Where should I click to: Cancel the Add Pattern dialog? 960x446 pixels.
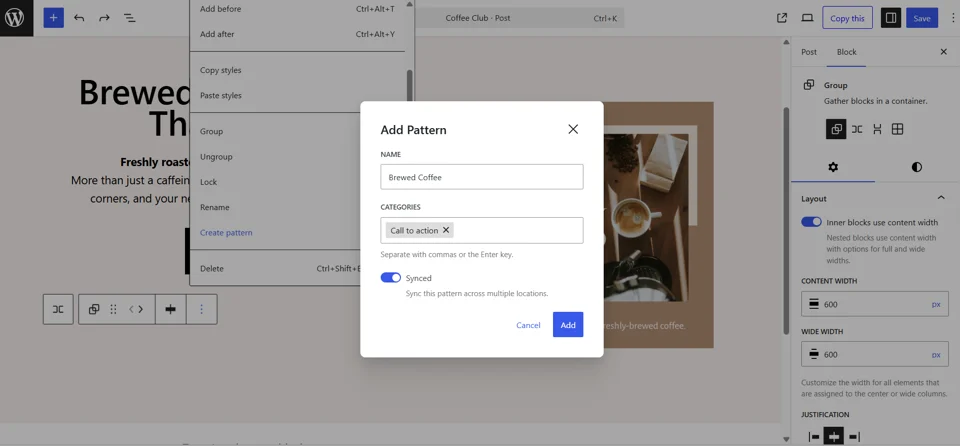[528, 325]
